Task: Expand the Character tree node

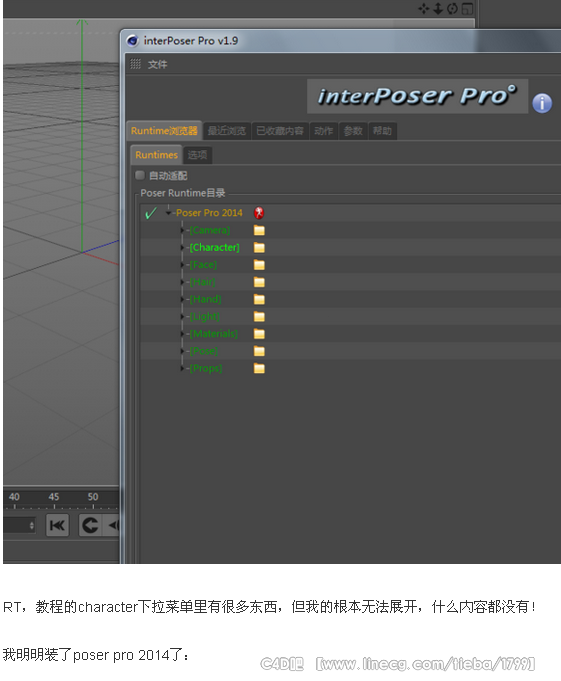Action: (x=182, y=248)
